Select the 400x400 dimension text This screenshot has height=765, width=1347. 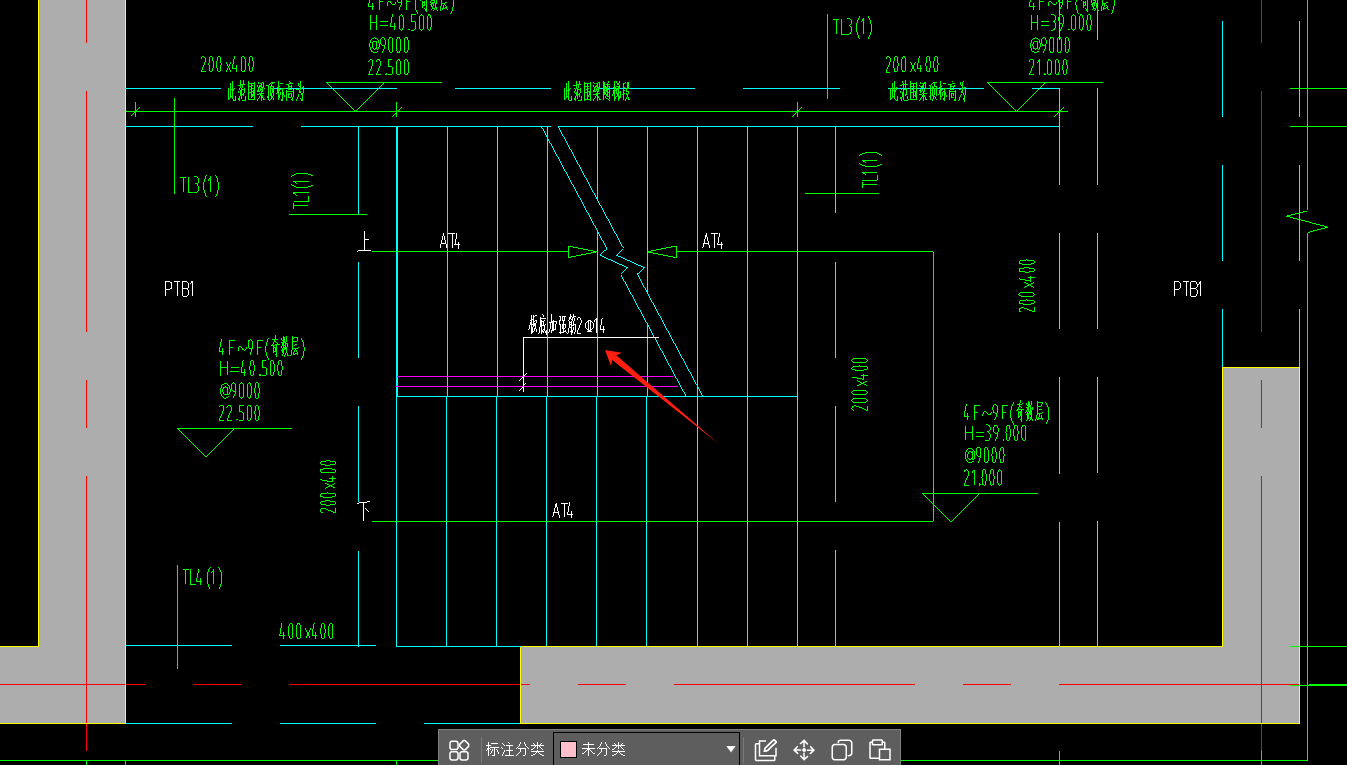click(x=306, y=632)
